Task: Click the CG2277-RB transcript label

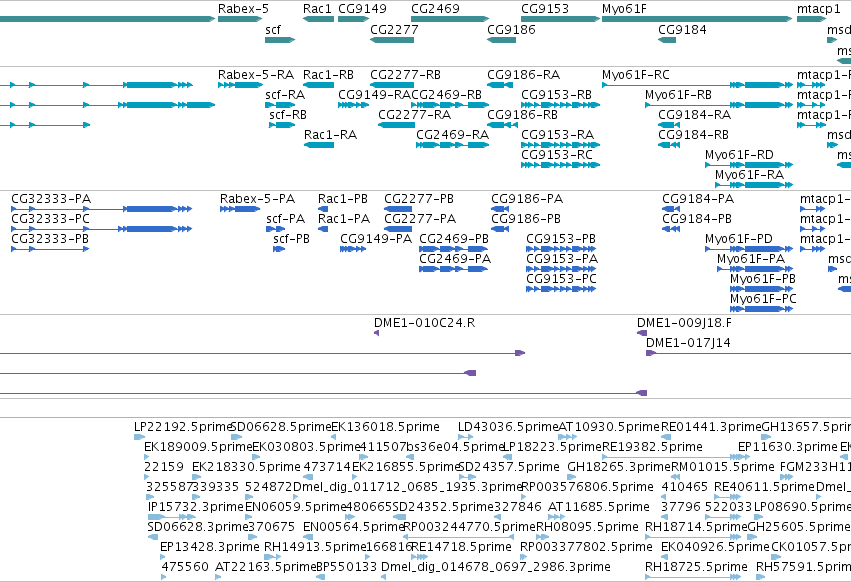Action: coord(405,74)
